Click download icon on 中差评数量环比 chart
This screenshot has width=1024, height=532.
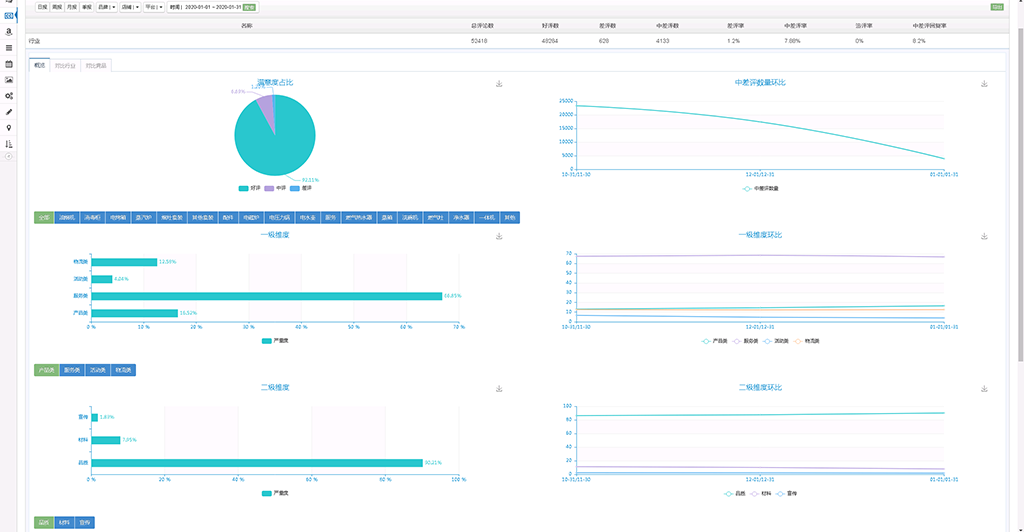(984, 84)
